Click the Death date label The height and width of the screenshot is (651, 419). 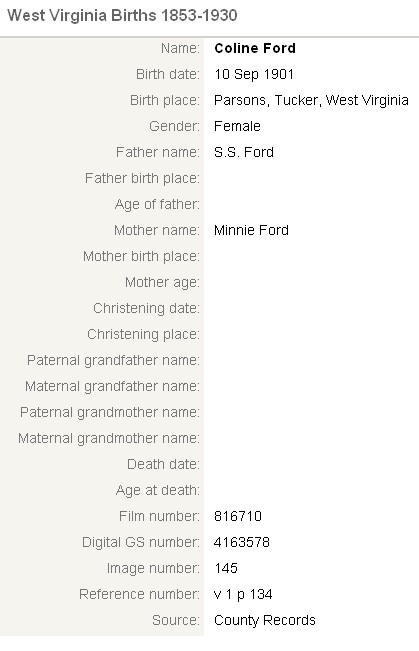point(163,465)
